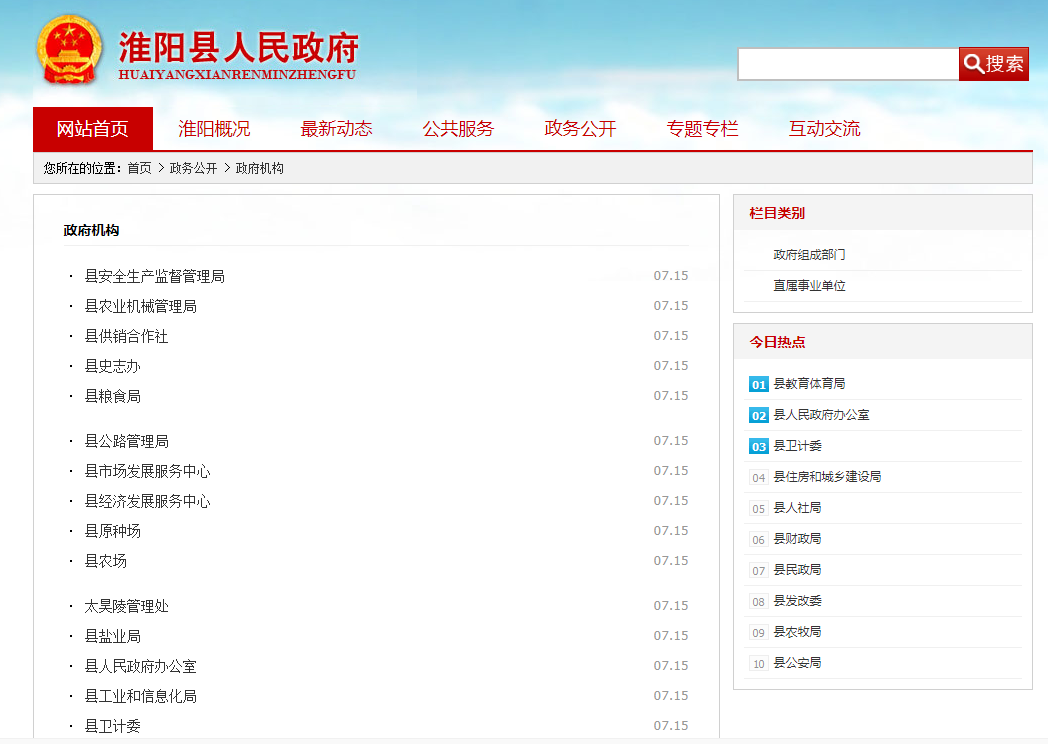The image size is (1048, 744).
Task: Open 直属事业单位 category
Action: tap(809, 286)
